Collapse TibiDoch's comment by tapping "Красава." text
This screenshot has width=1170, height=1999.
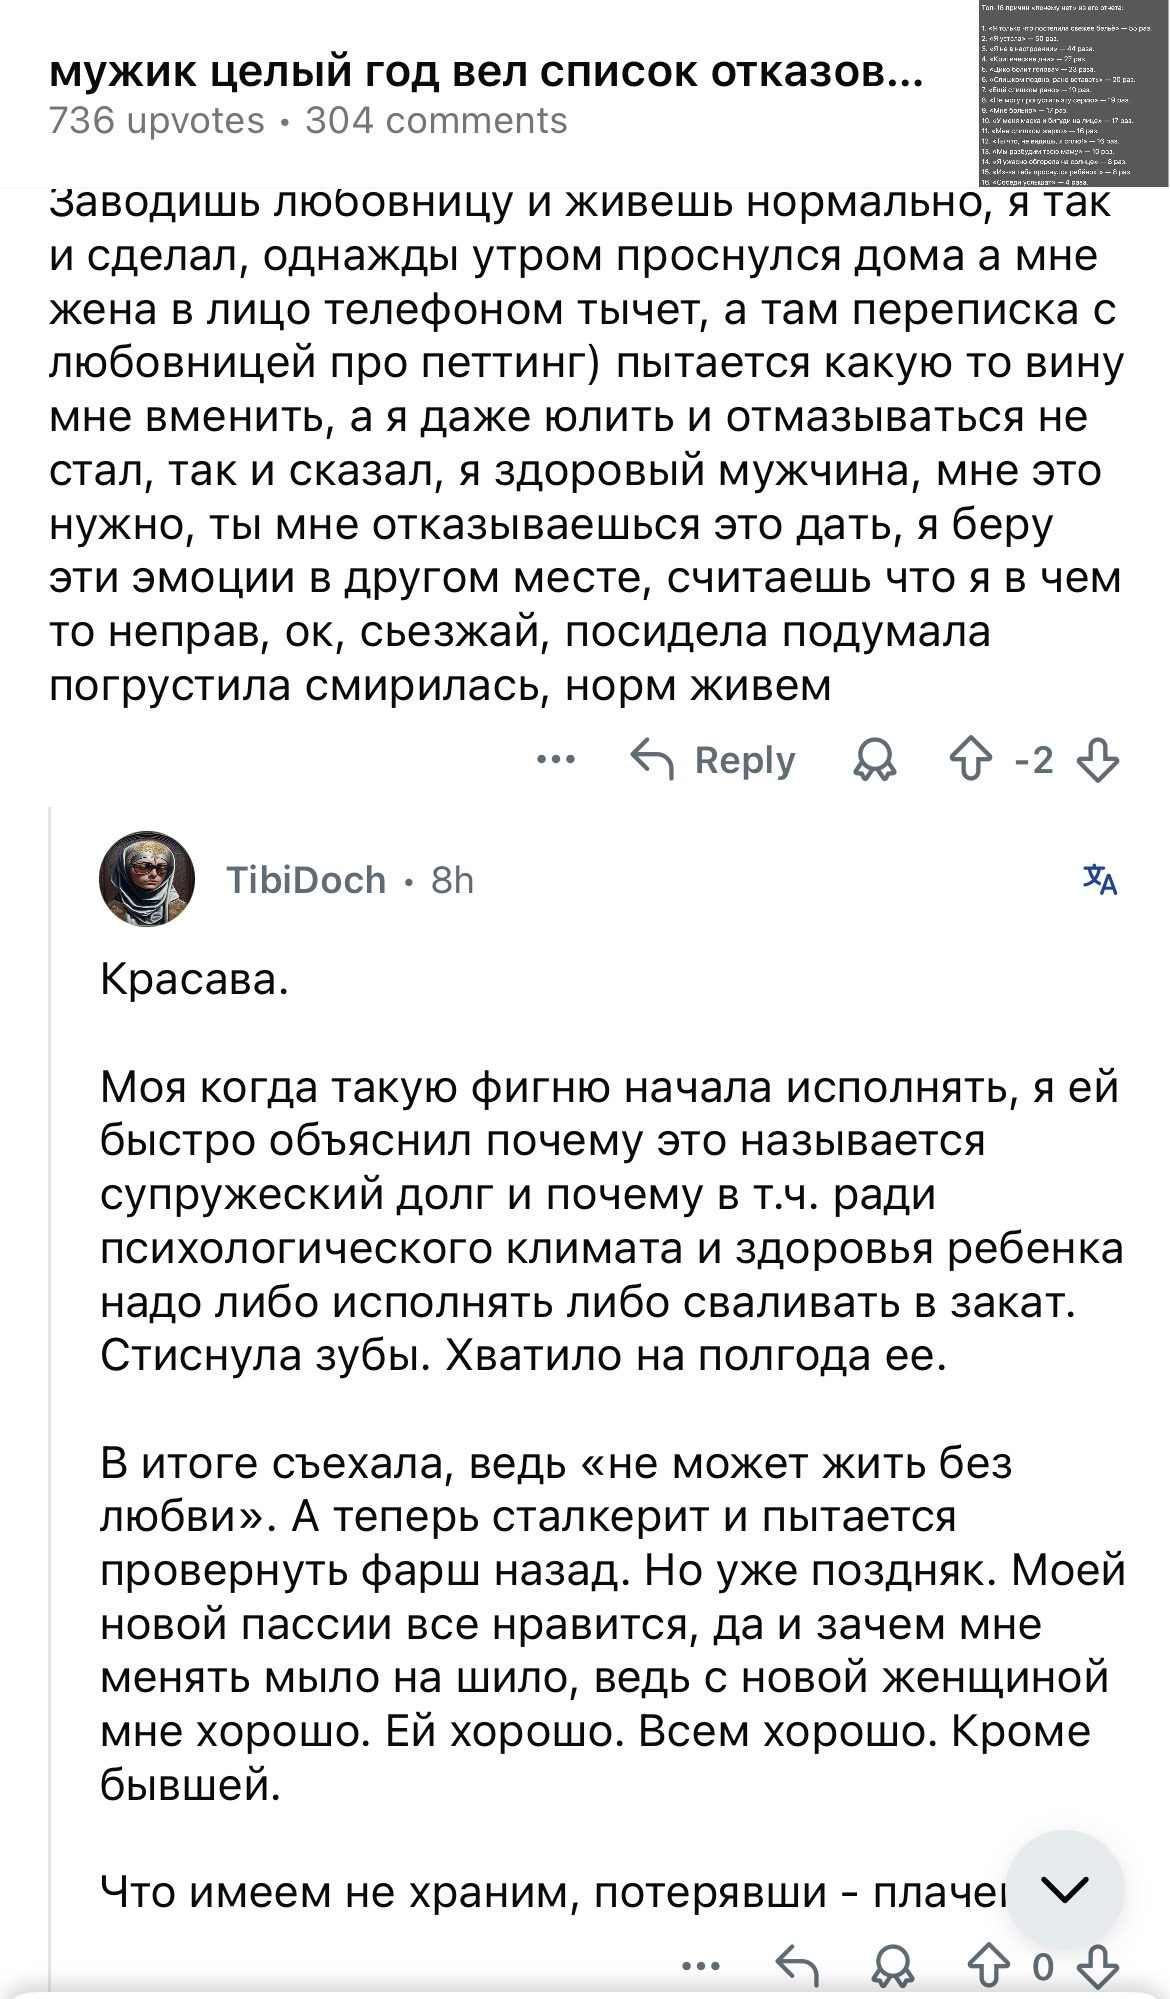(195, 980)
